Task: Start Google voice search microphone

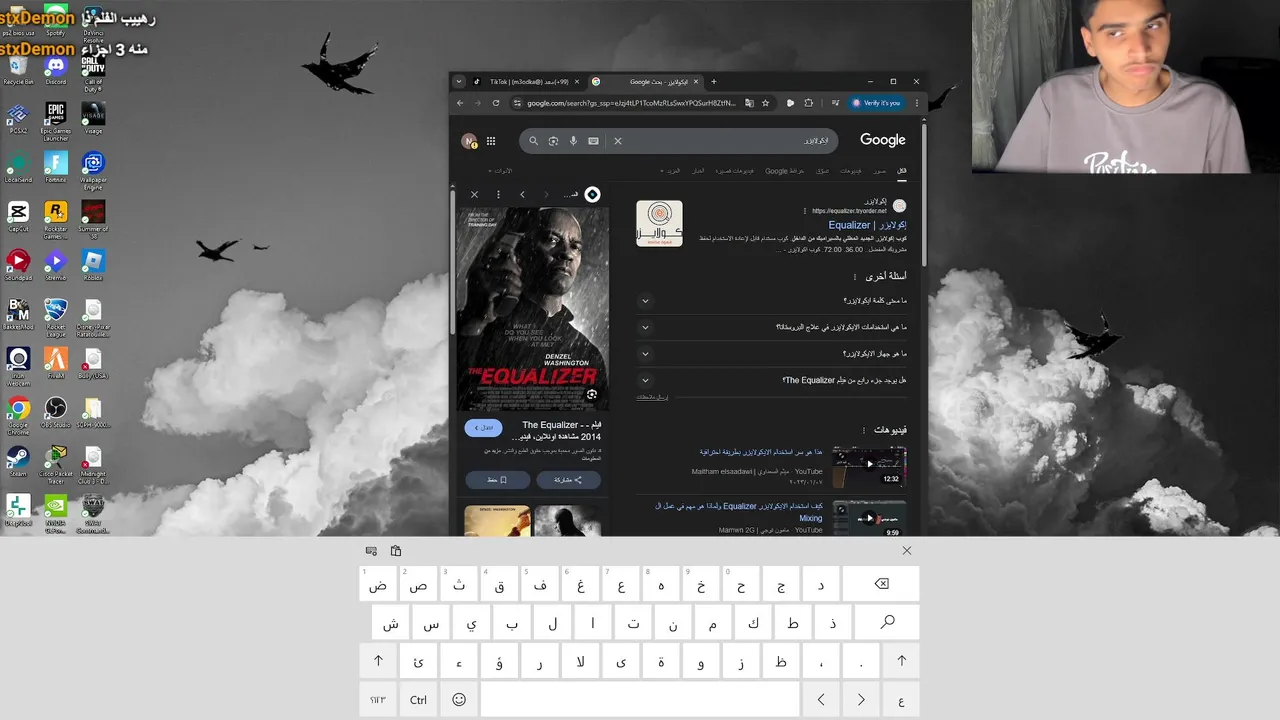Action: coord(573,141)
